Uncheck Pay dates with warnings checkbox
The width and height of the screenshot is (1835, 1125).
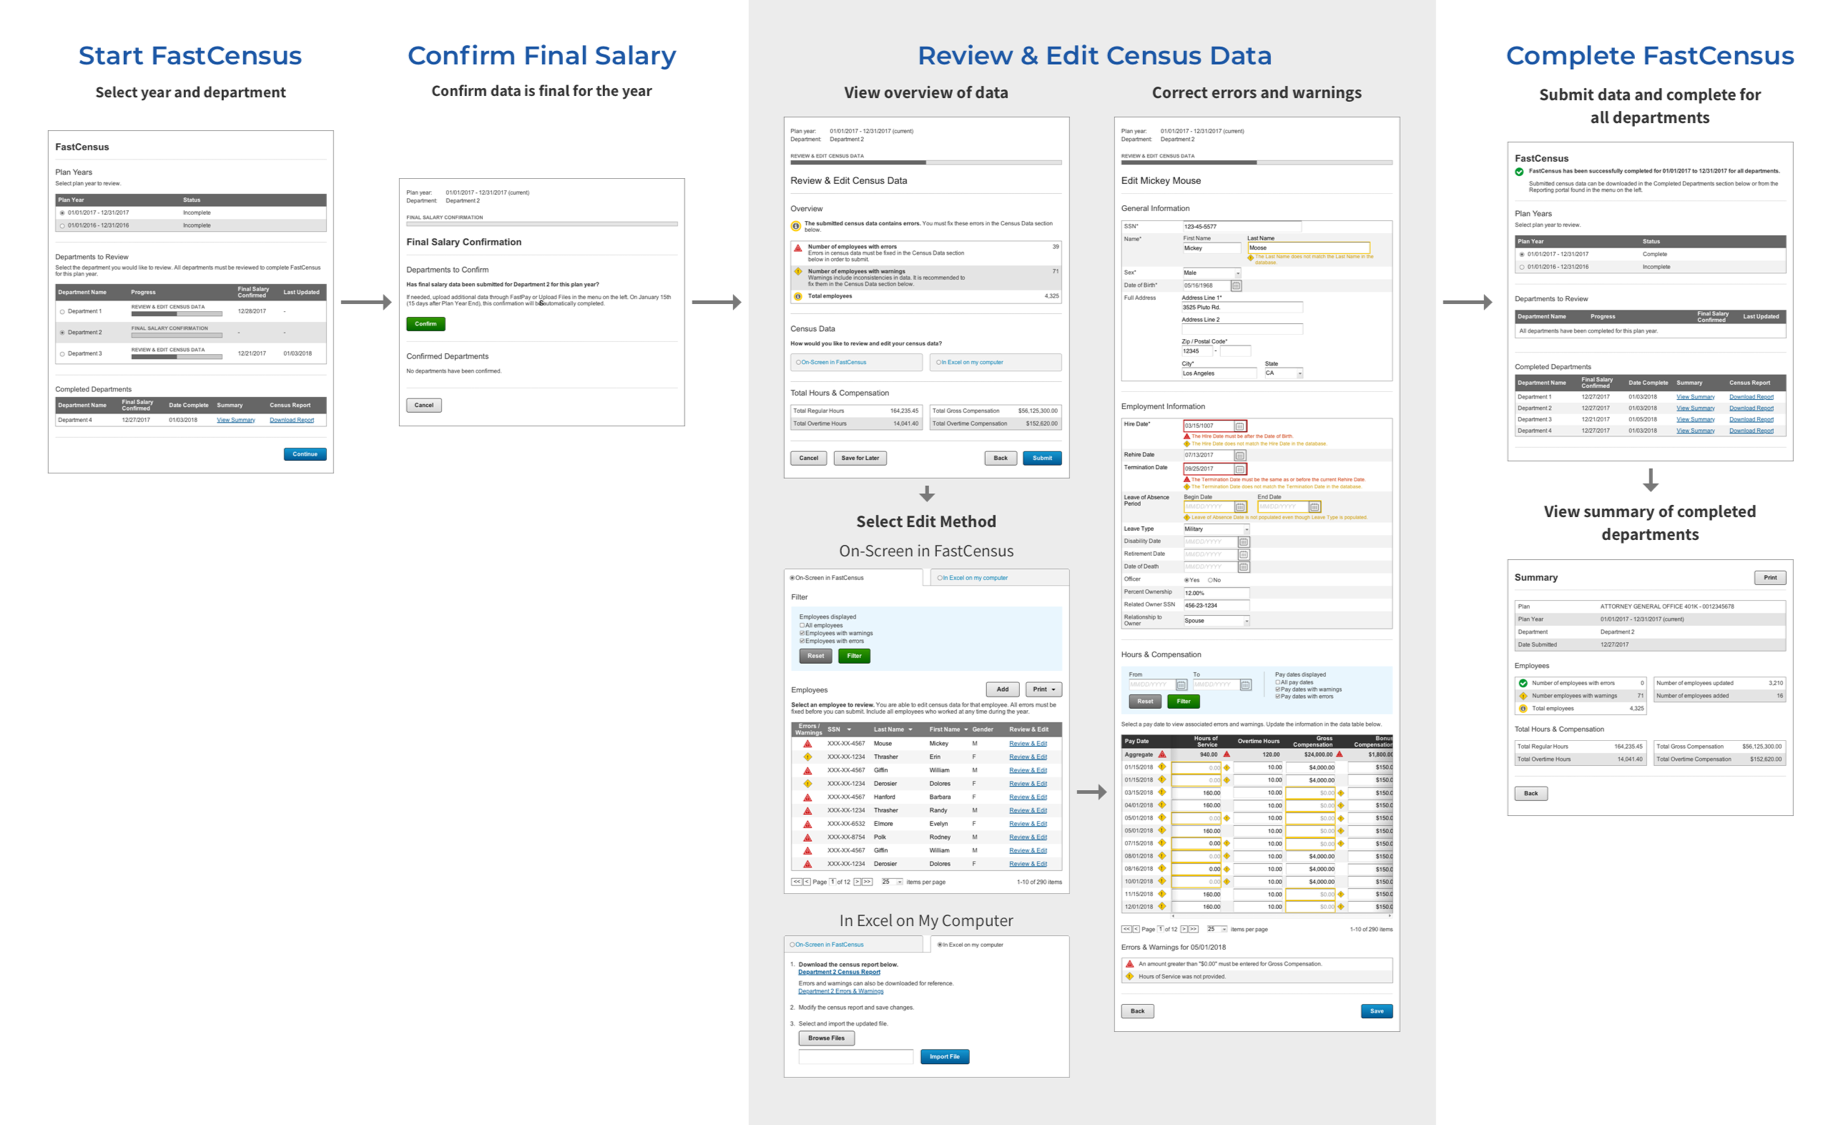pos(1278,689)
